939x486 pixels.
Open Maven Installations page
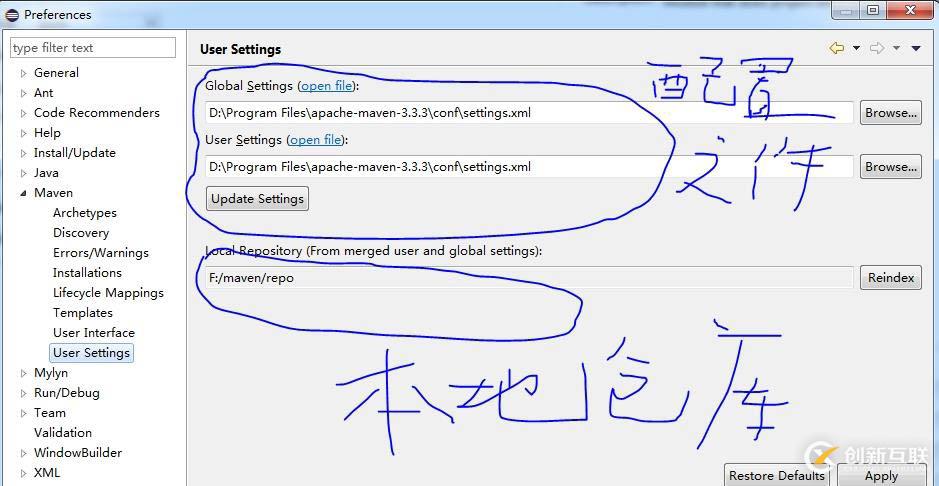(x=87, y=272)
